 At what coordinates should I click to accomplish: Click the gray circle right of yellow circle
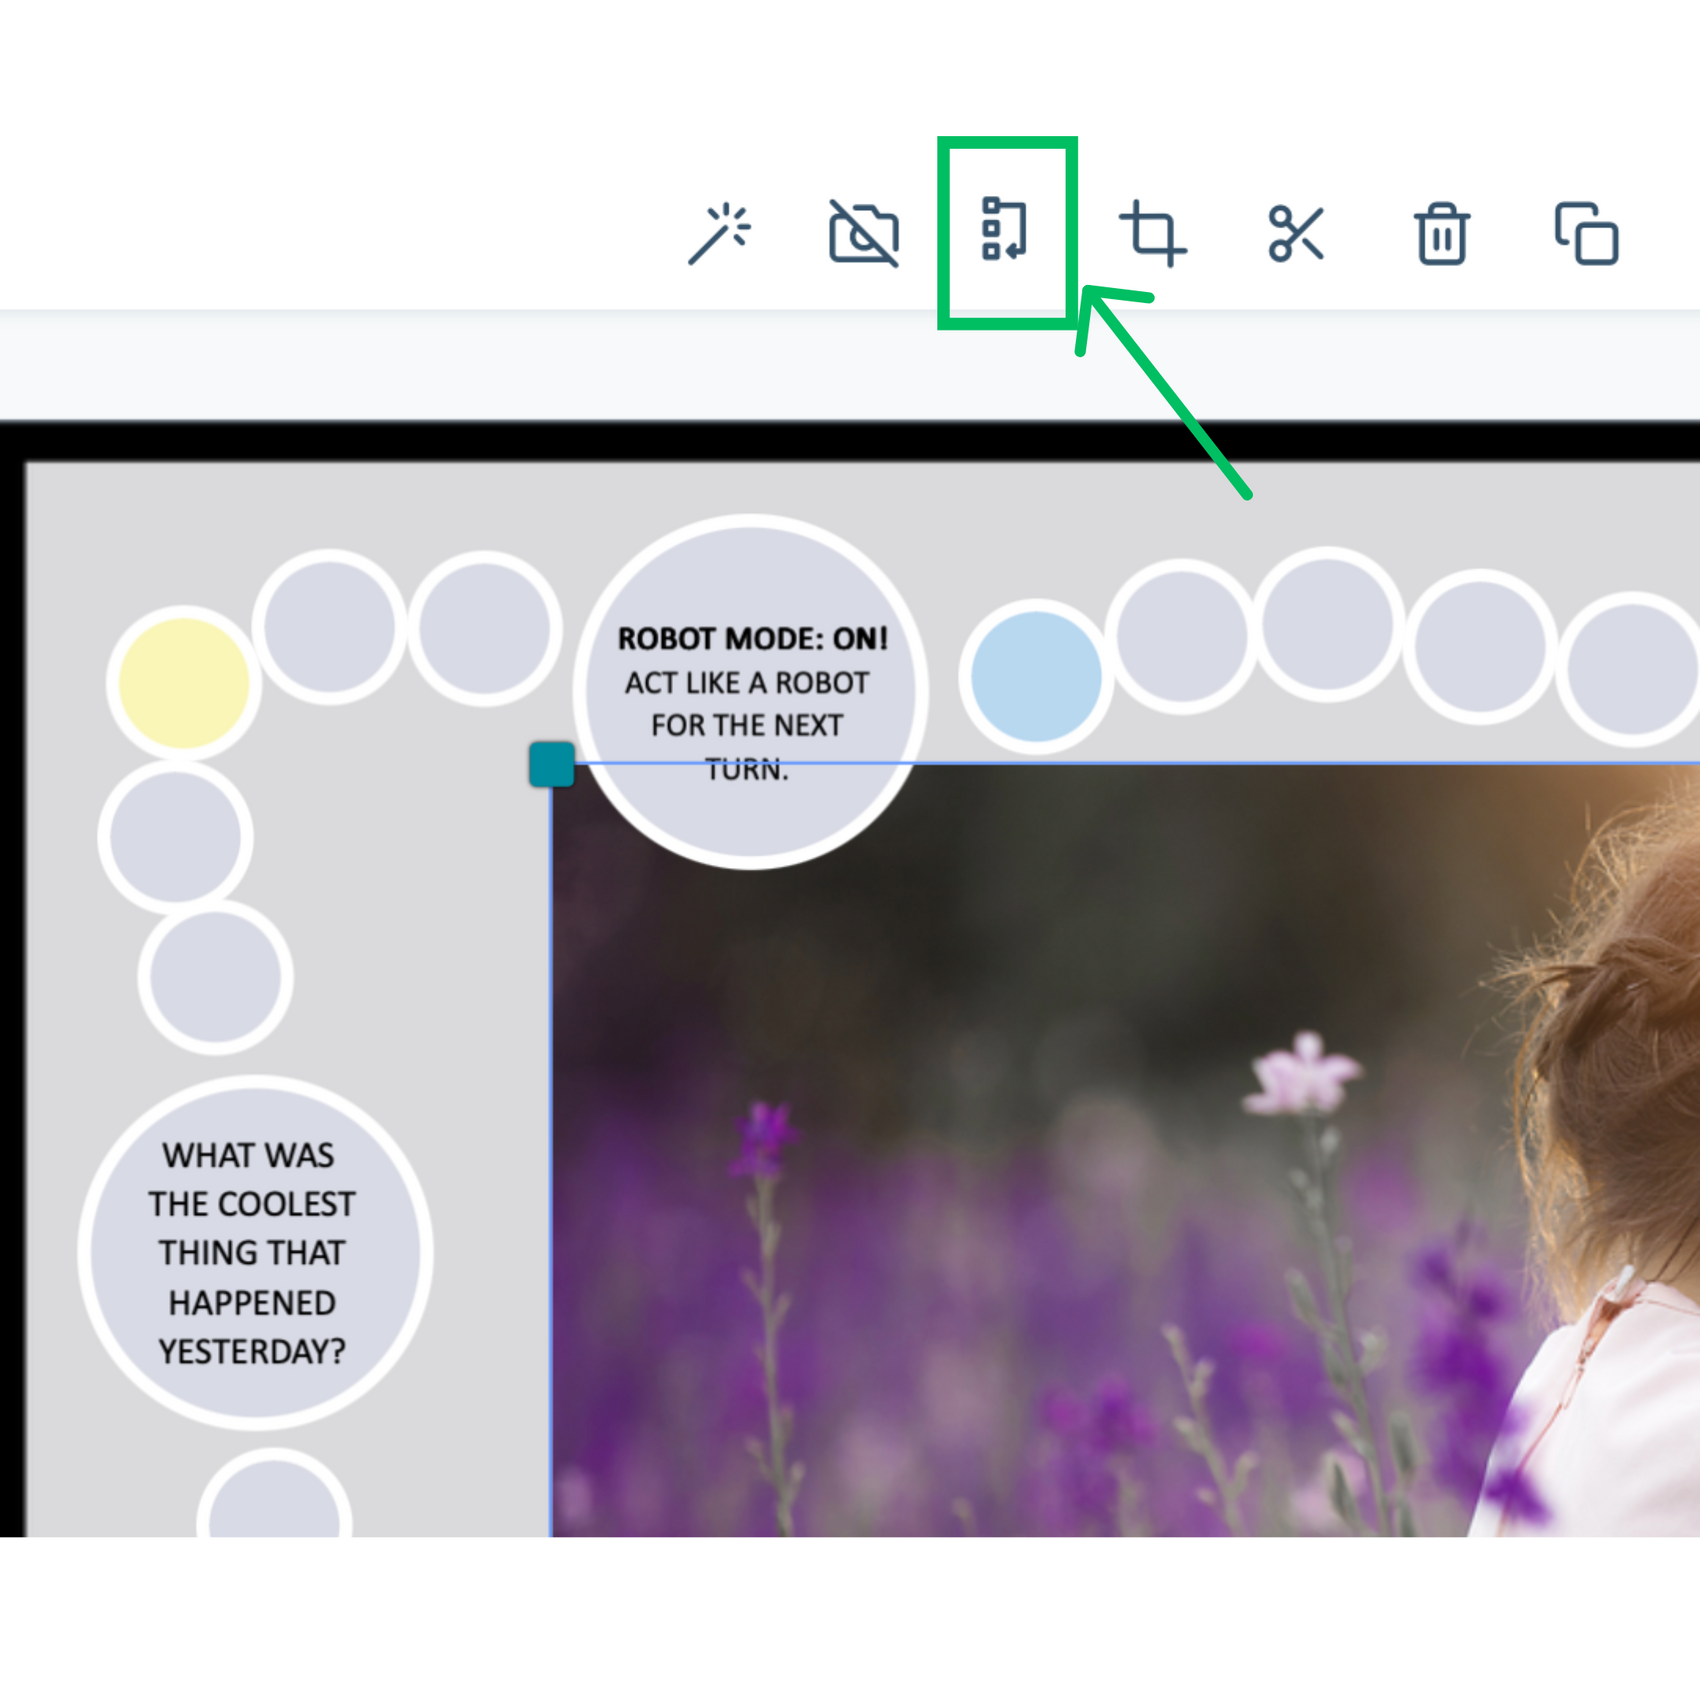[329, 627]
